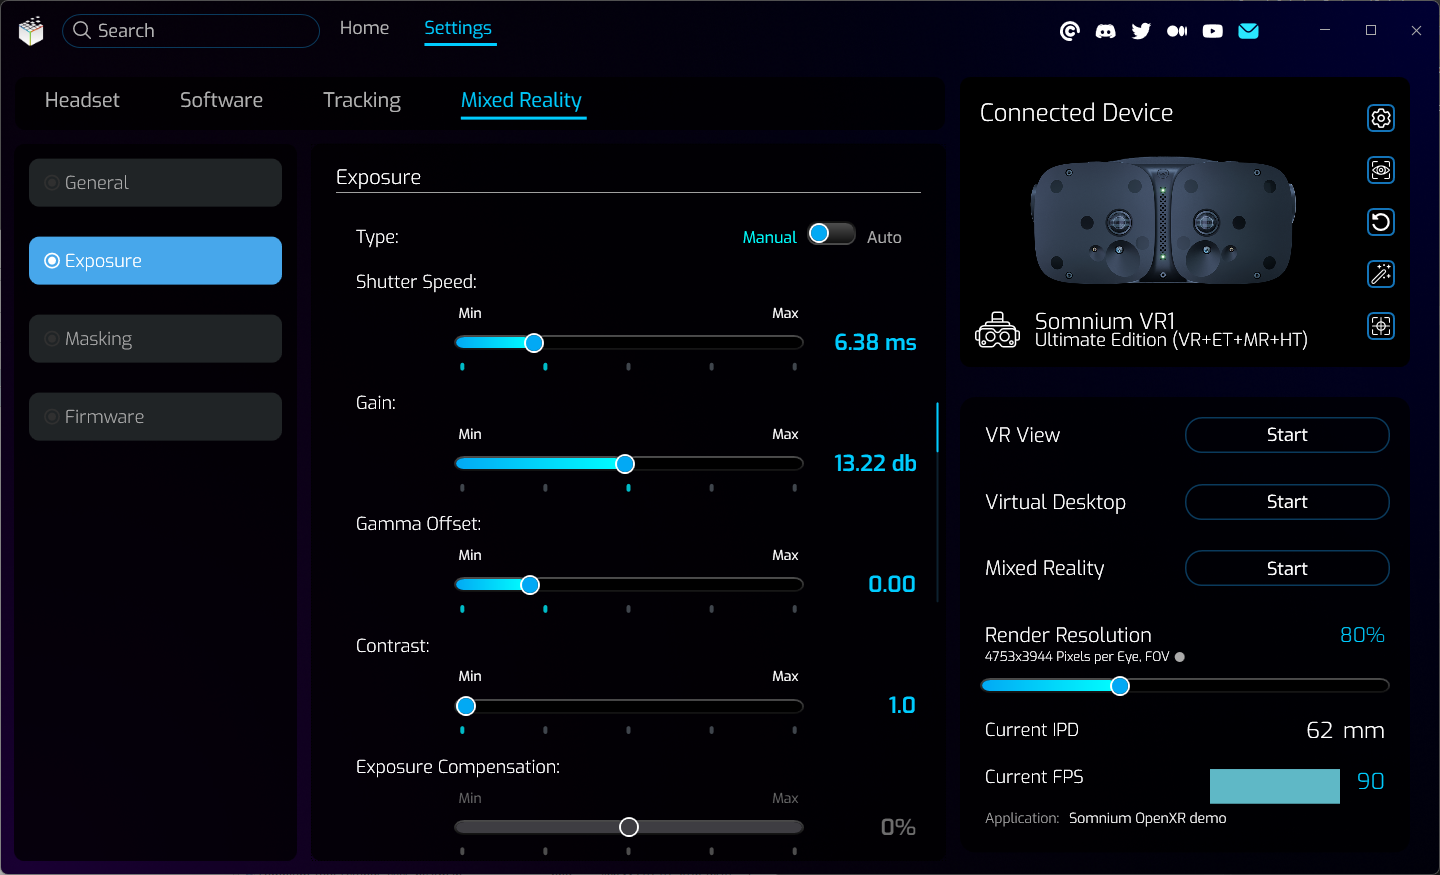
Task: Open the YouTube channel icon
Action: [1212, 31]
